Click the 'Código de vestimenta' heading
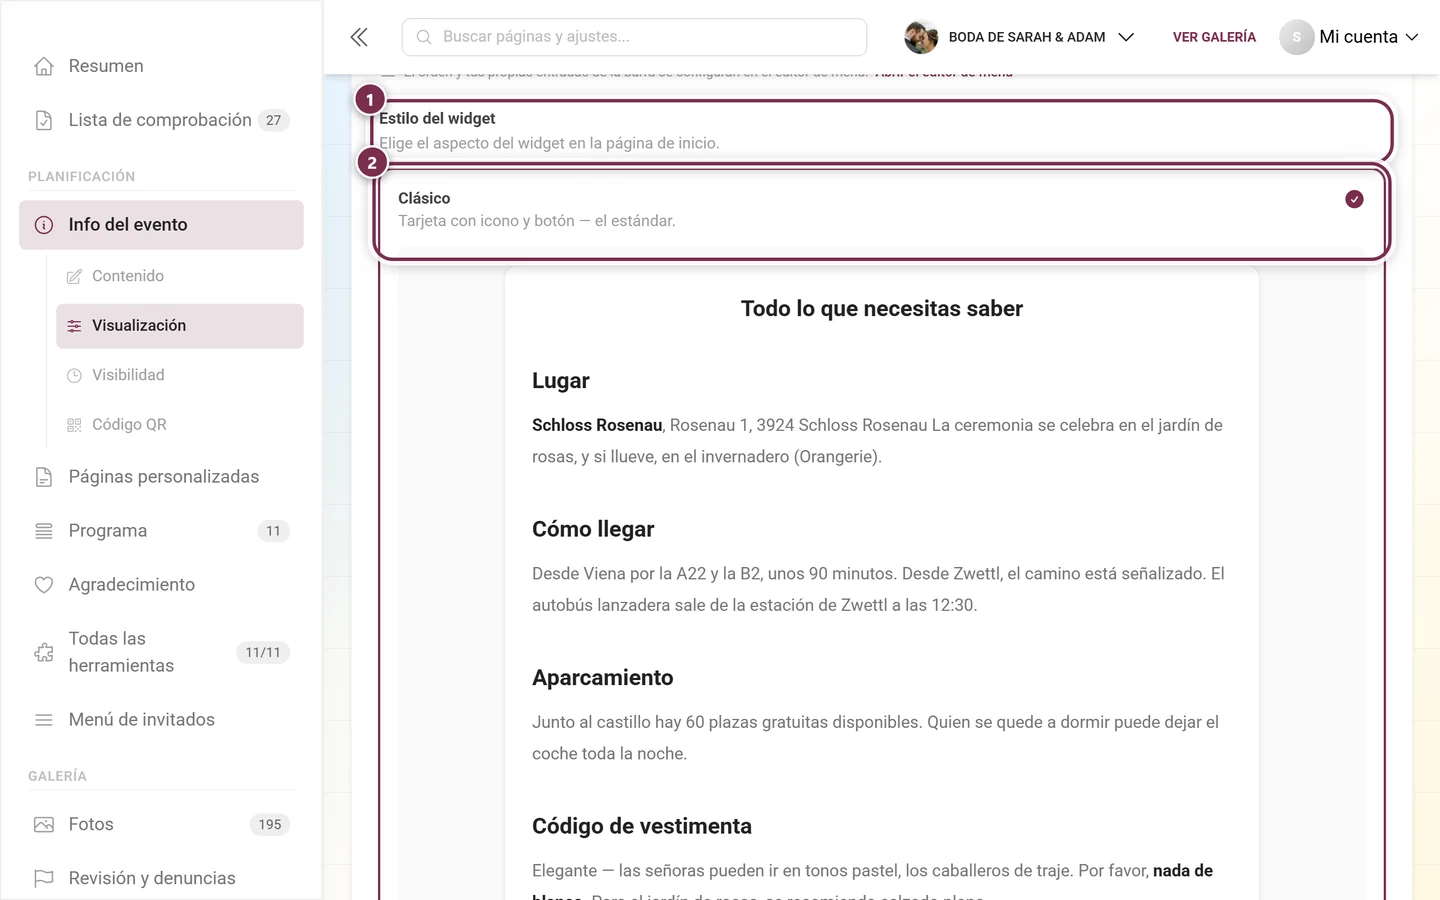 coord(642,826)
